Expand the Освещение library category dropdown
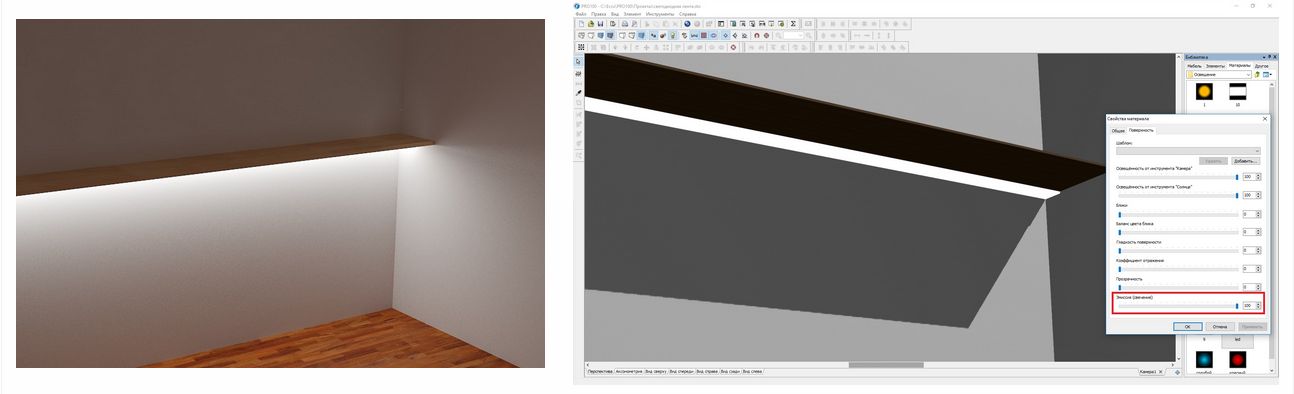The height and width of the screenshot is (394, 1294). (x=1218, y=74)
